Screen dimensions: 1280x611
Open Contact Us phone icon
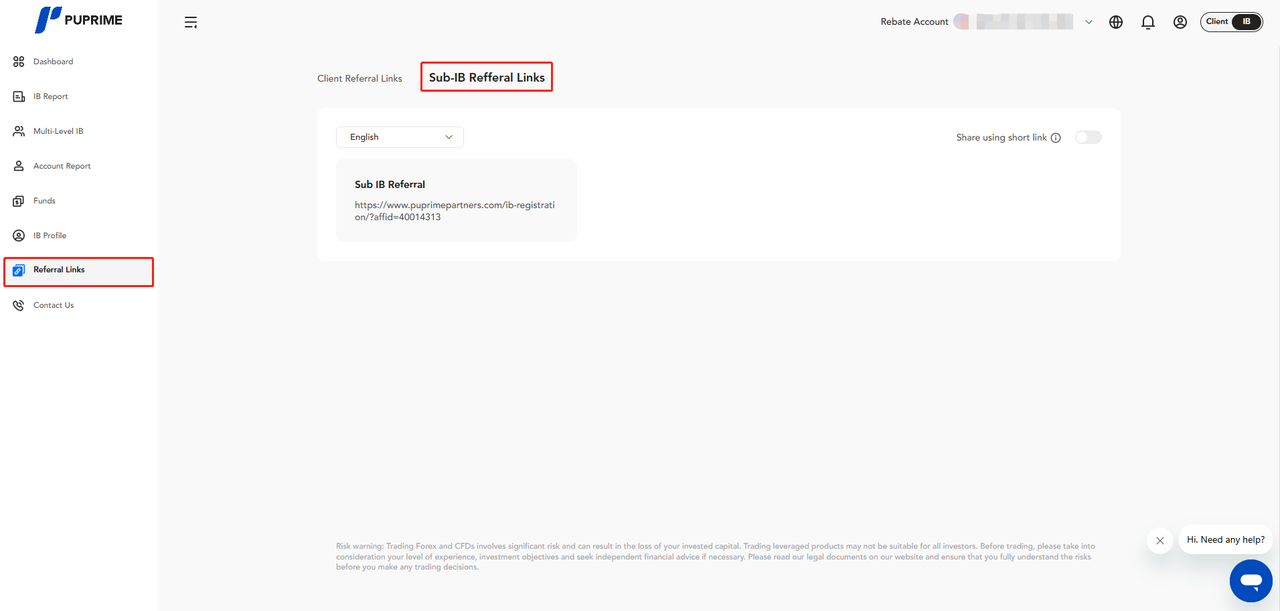18,305
